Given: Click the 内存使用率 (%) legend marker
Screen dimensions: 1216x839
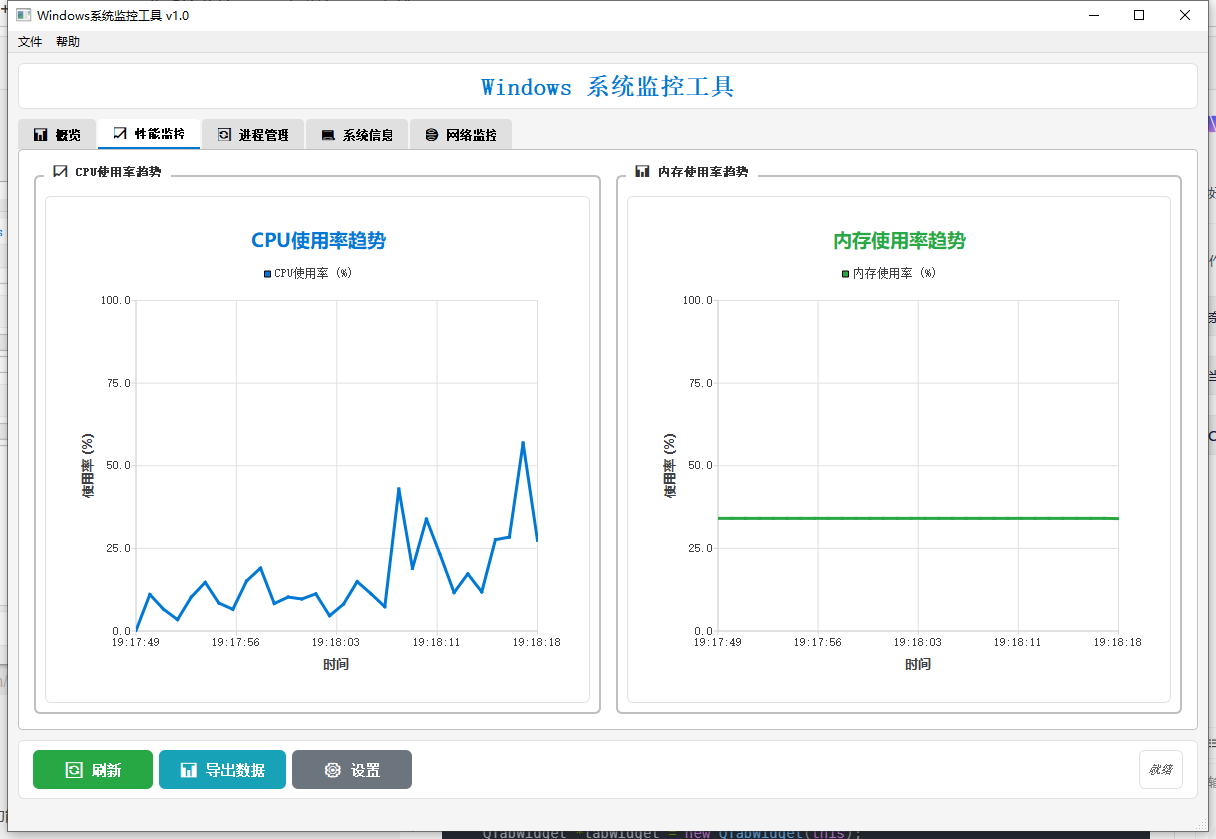Looking at the screenshot, I should click(845, 273).
